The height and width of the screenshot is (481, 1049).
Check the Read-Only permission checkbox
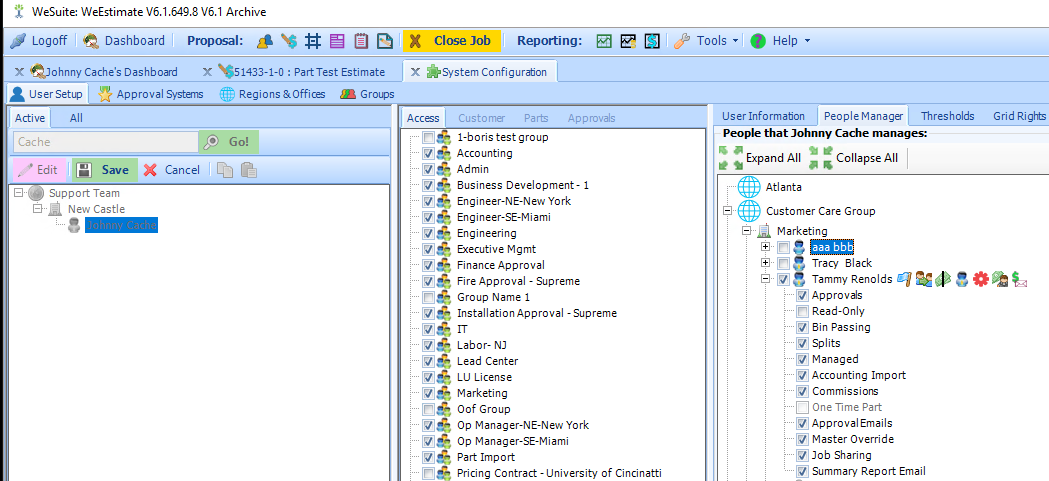tap(803, 311)
